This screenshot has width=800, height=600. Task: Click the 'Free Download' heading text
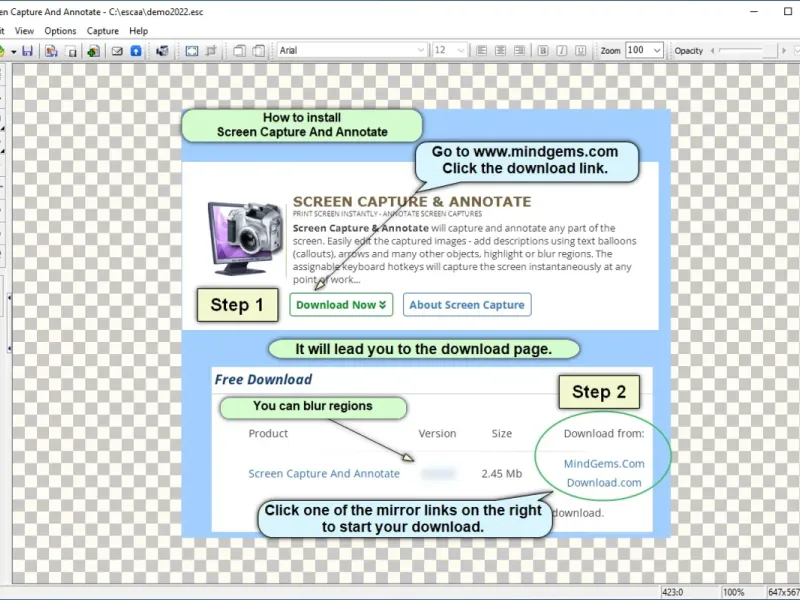coord(263,380)
